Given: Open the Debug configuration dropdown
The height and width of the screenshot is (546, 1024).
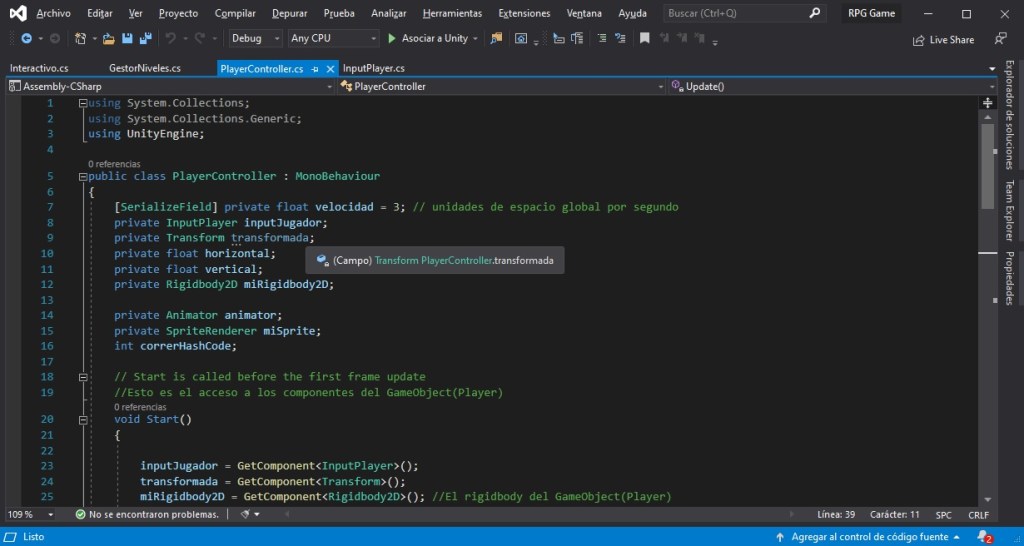Looking at the screenshot, I should tap(255, 39).
